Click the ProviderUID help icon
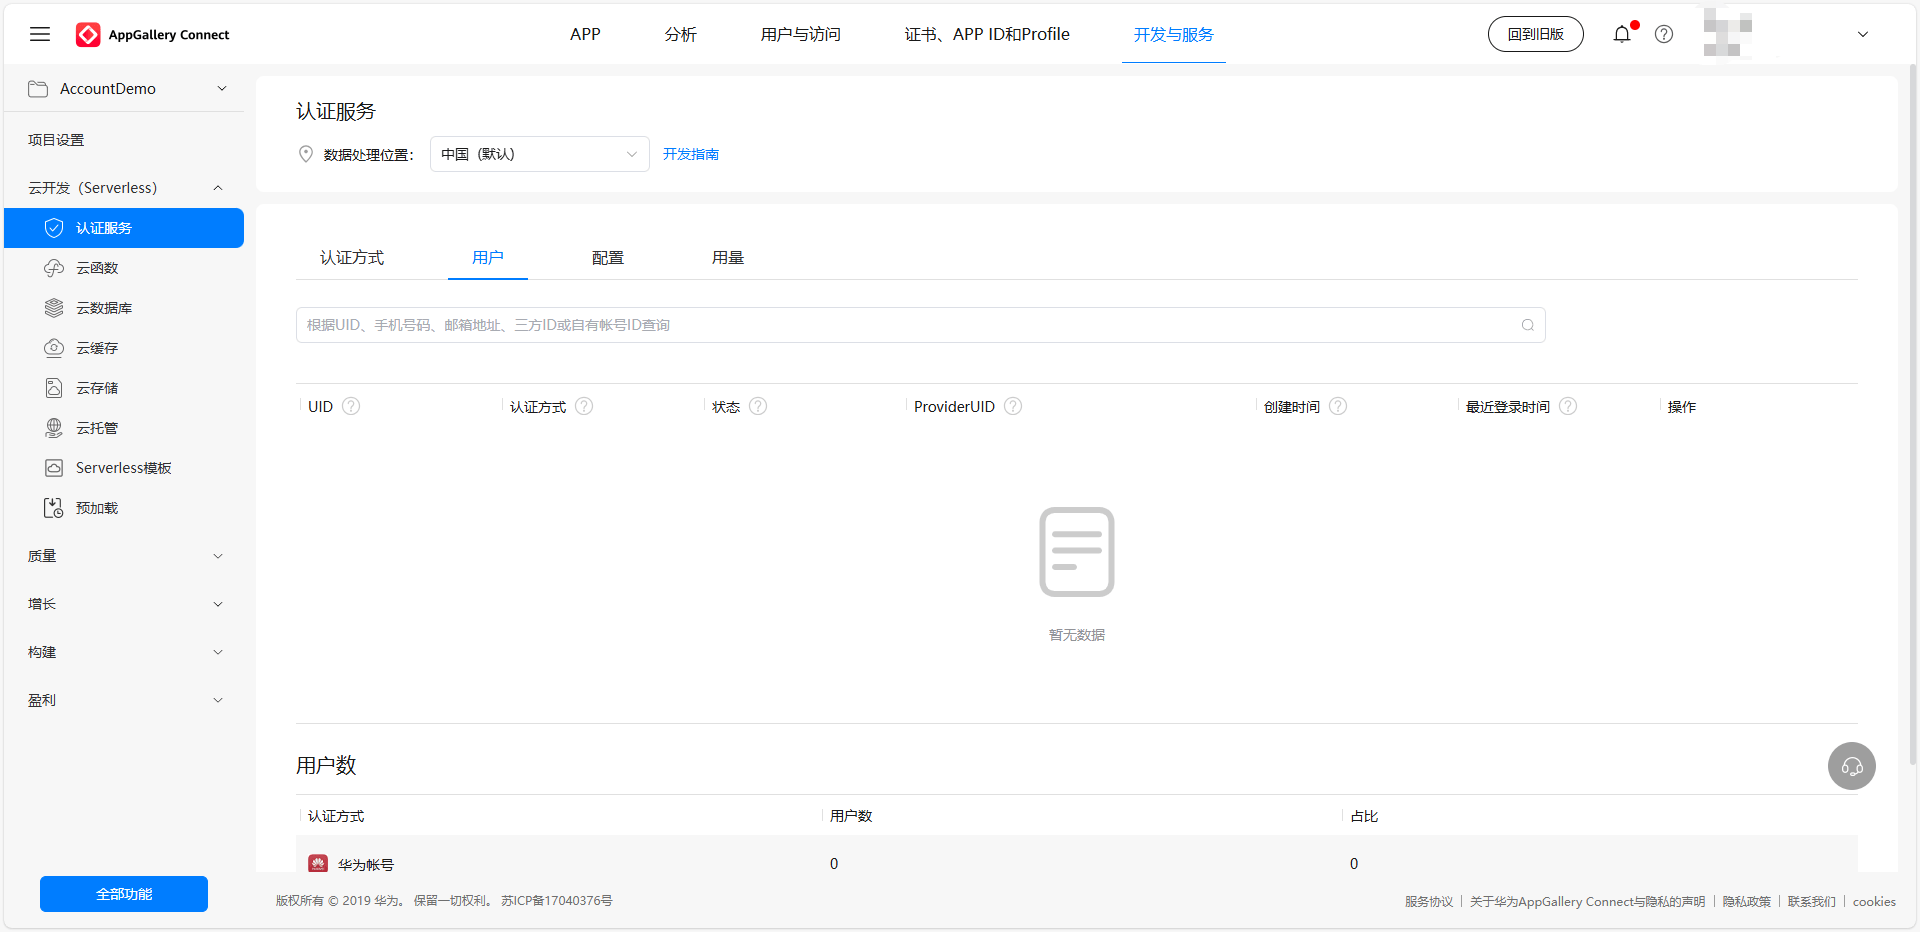 1013,406
